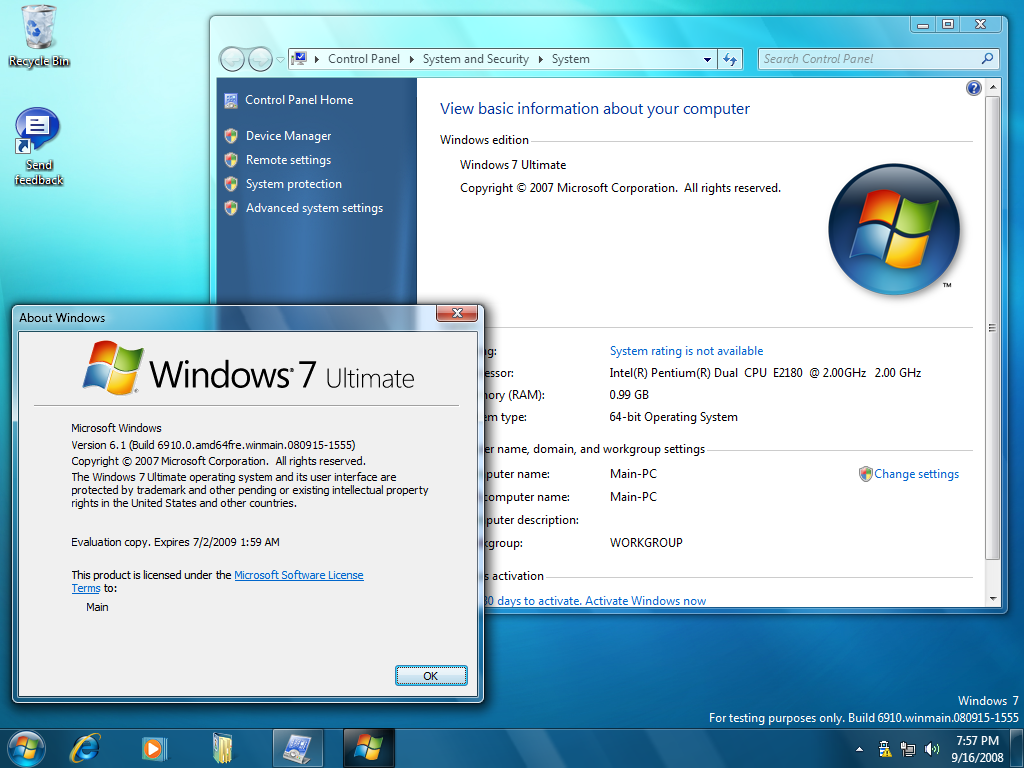
Task: Open the recent pages dropdown arrow
Action: click(x=281, y=59)
